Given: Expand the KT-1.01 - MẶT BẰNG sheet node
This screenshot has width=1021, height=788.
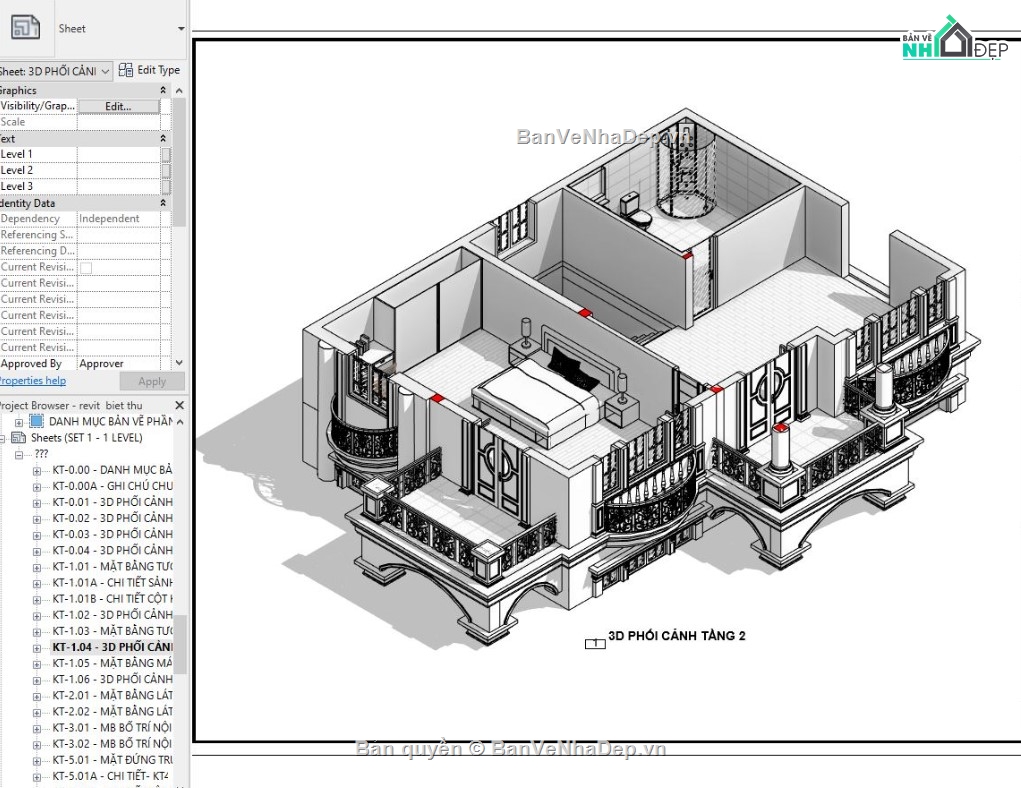Looking at the screenshot, I should click(x=37, y=567).
